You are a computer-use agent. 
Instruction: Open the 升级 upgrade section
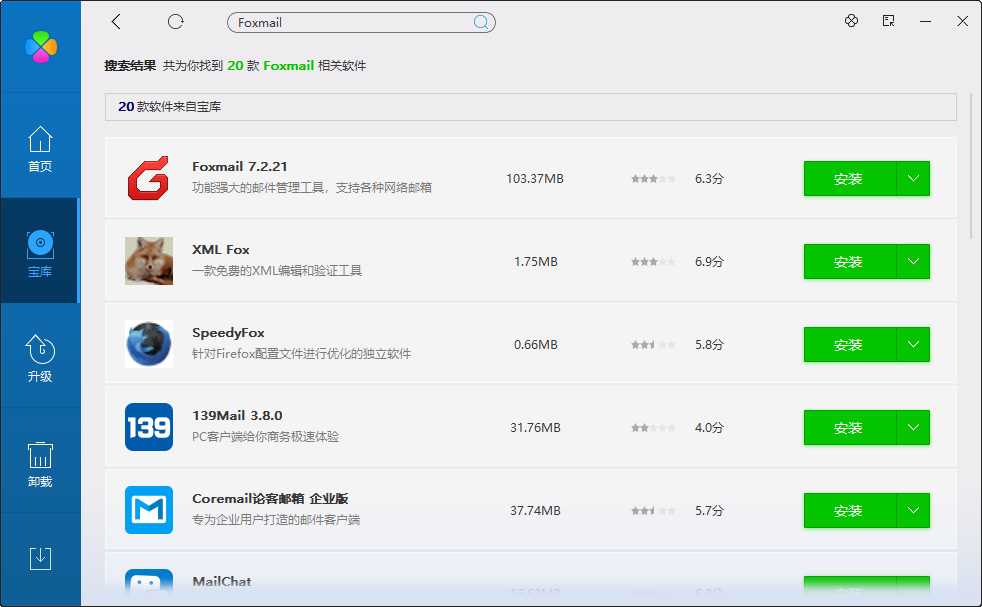click(40, 357)
